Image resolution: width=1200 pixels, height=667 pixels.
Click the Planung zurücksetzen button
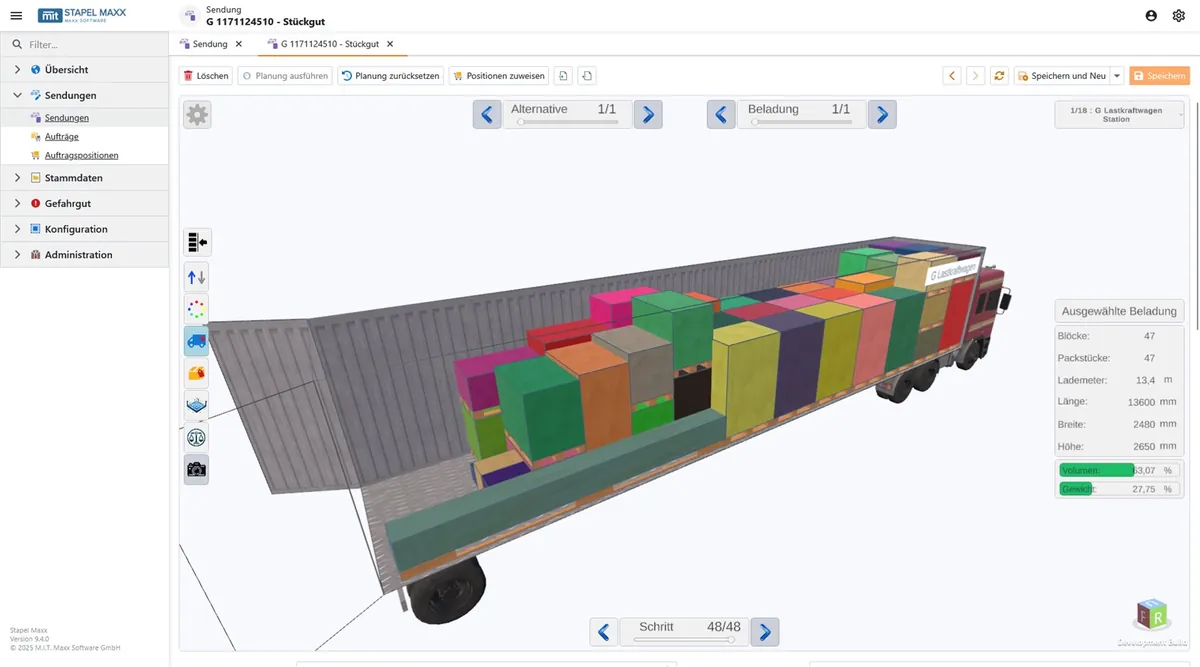click(x=390, y=76)
